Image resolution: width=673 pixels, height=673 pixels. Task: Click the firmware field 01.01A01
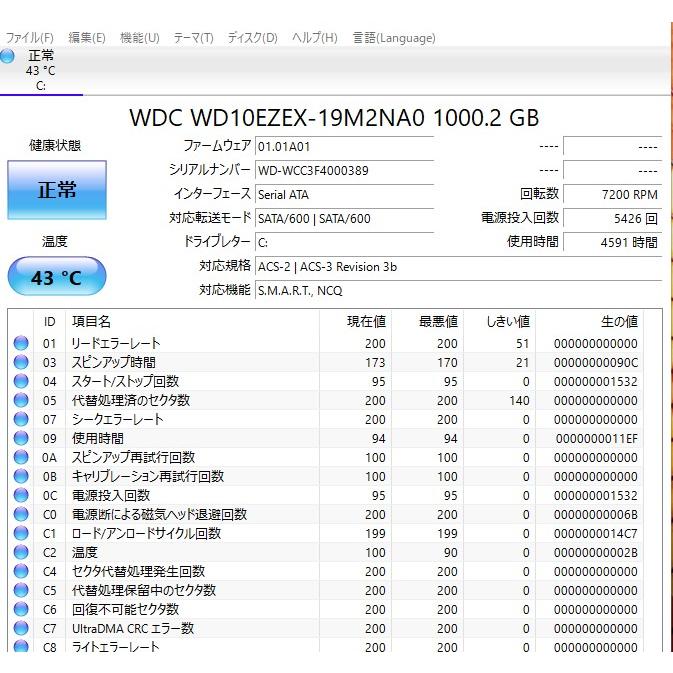coord(344,147)
